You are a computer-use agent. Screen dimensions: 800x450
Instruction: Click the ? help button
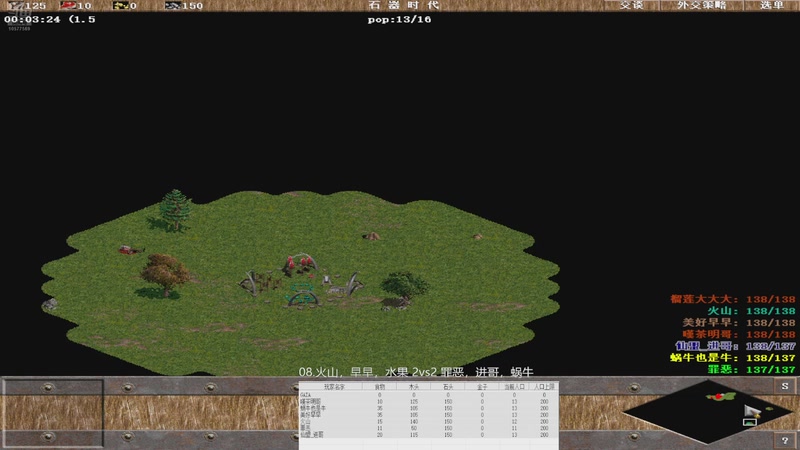[785, 440]
